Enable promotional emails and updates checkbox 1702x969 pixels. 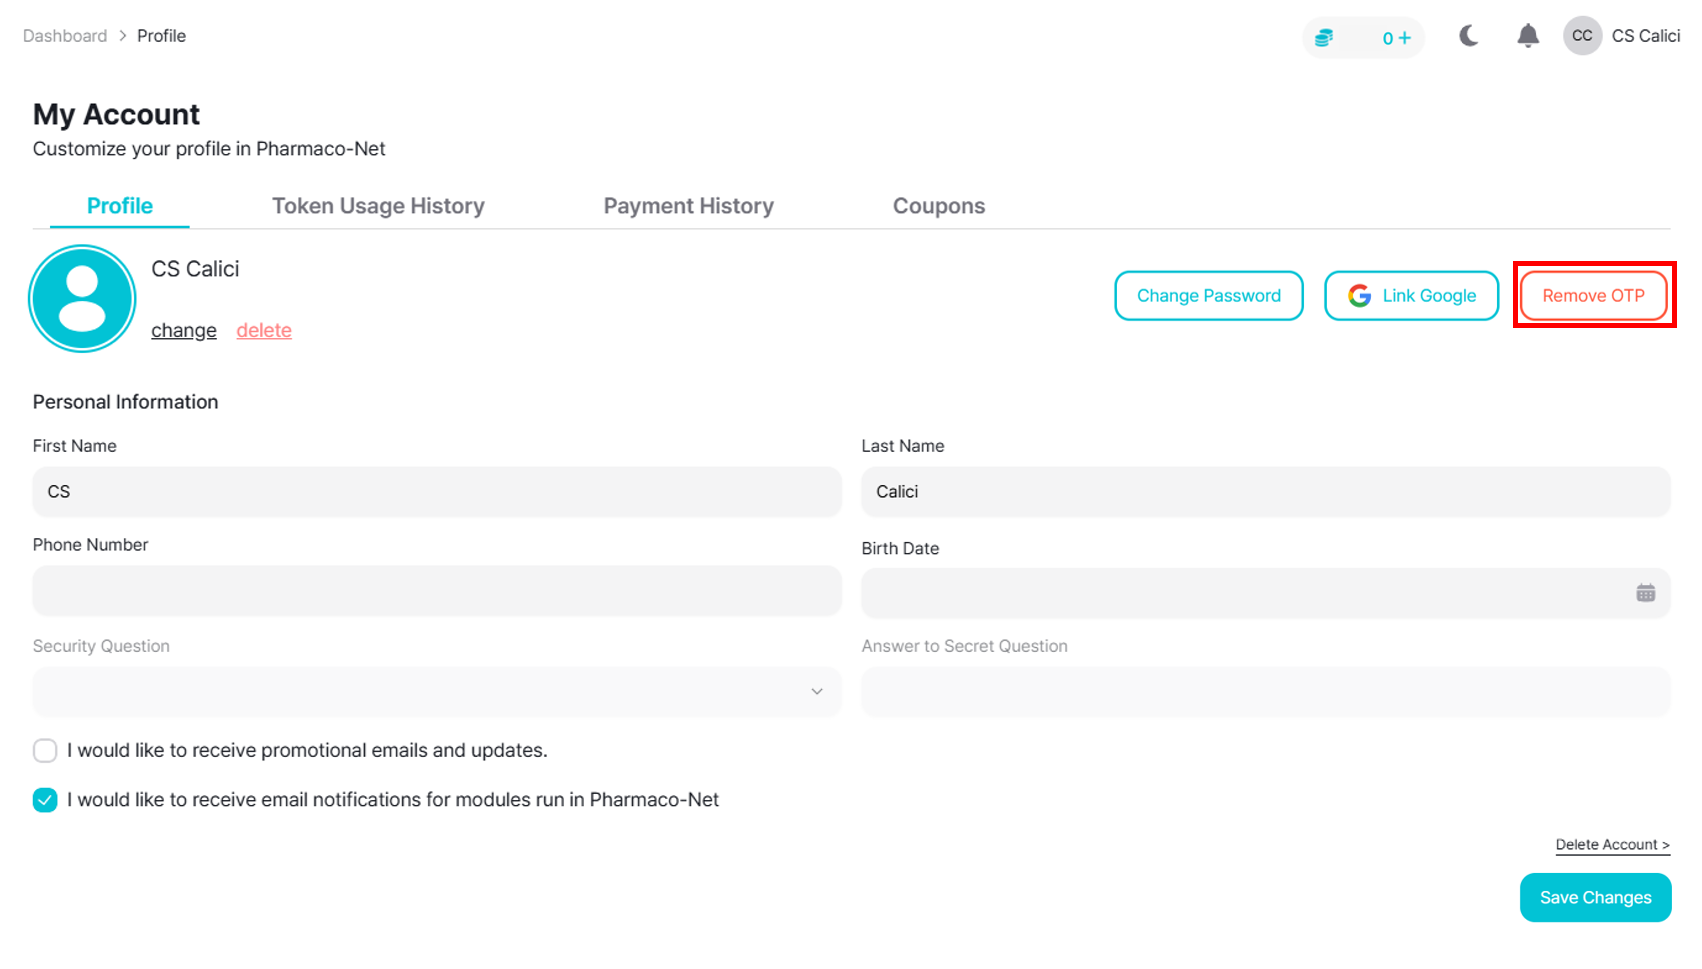click(45, 751)
